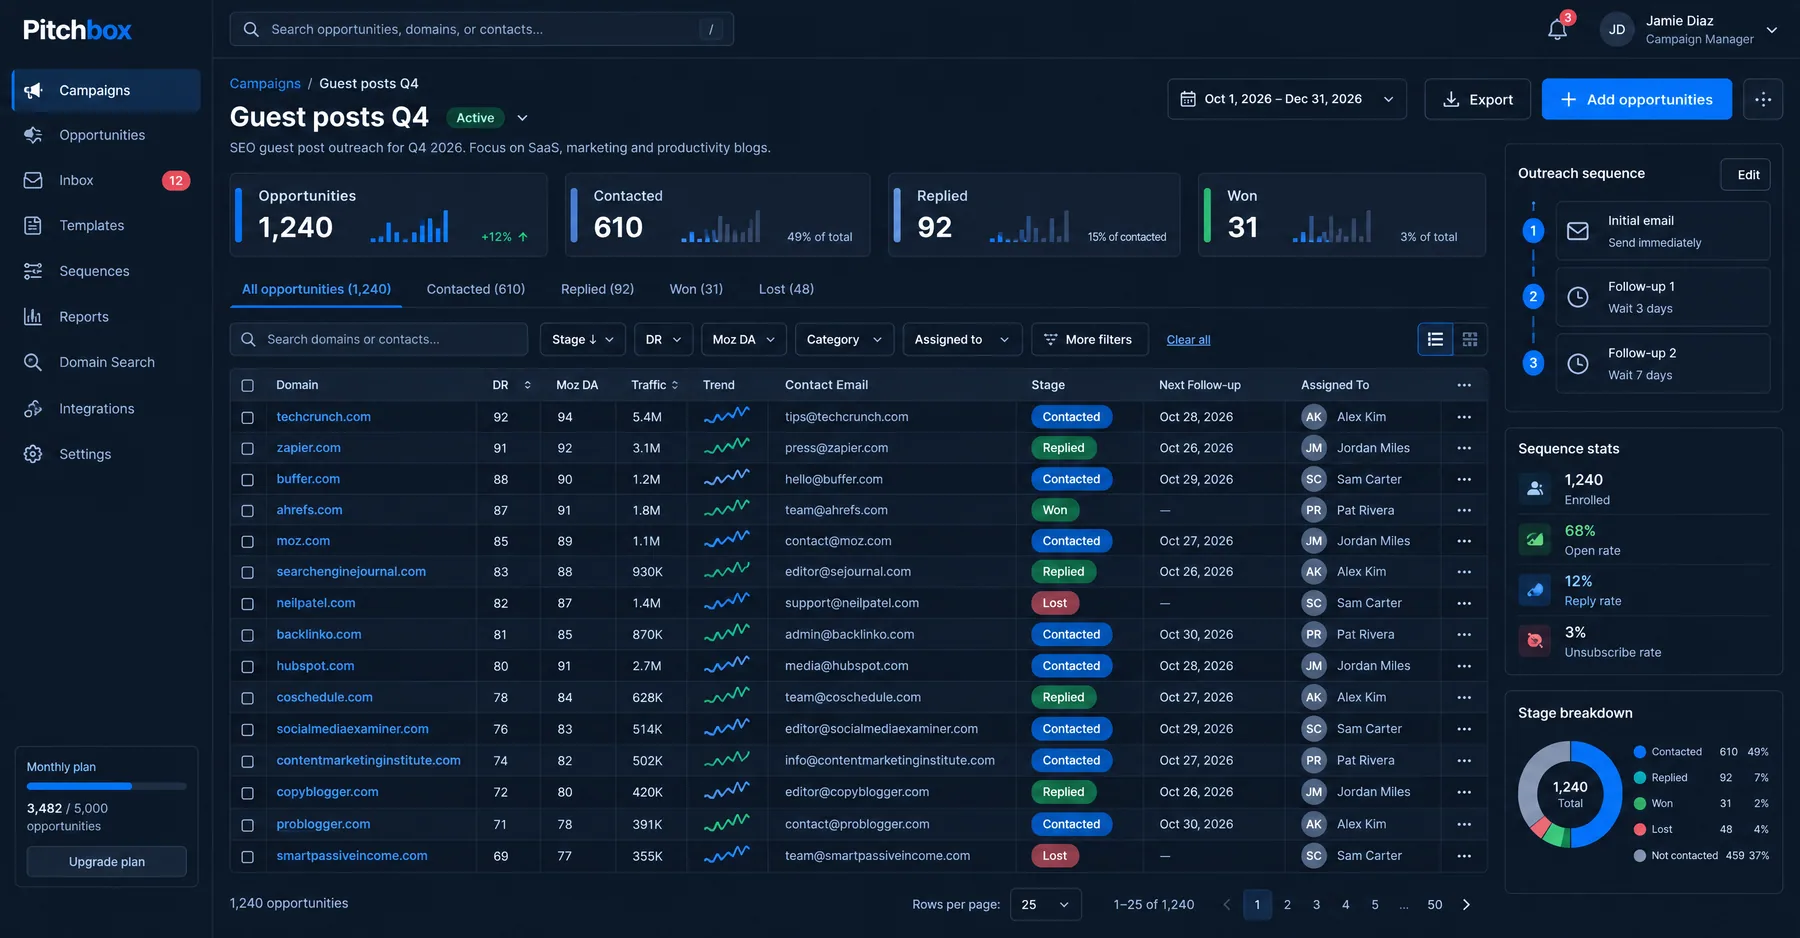
Task: Open the Replied (92) tab
Action: point(597,289)
